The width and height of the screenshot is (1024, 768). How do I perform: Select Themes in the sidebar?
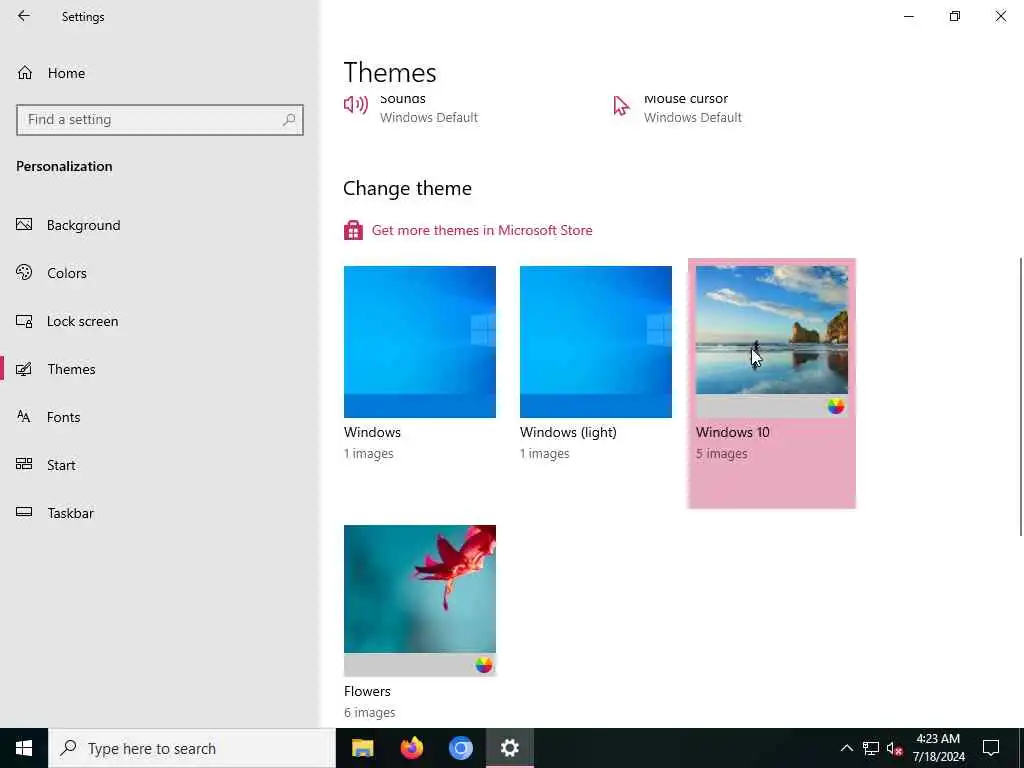coord(160,369)
